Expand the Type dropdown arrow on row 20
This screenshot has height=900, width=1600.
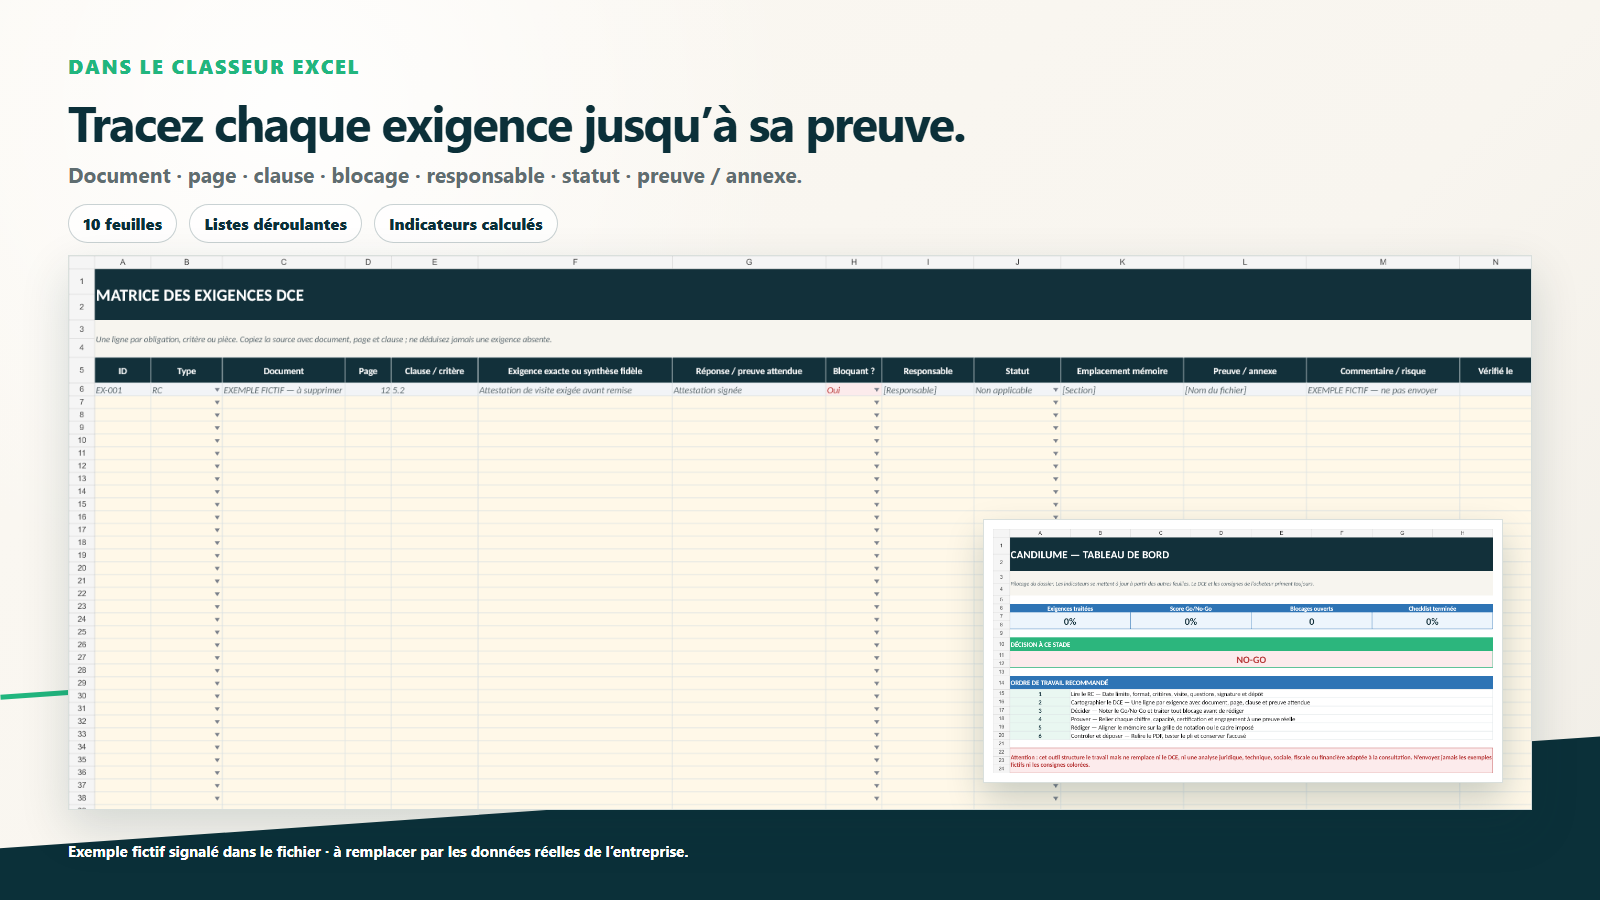217,568
